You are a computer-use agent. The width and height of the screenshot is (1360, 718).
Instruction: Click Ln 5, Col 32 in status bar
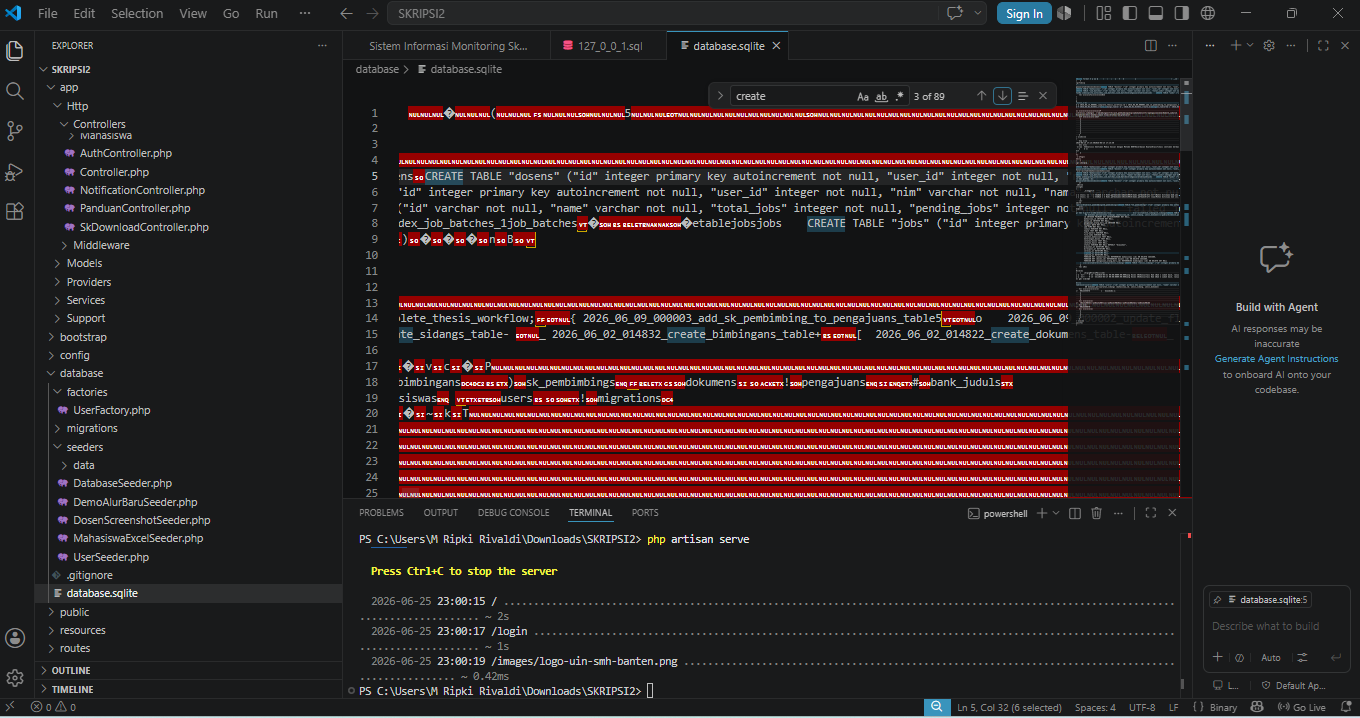[x=1008, y=707]
